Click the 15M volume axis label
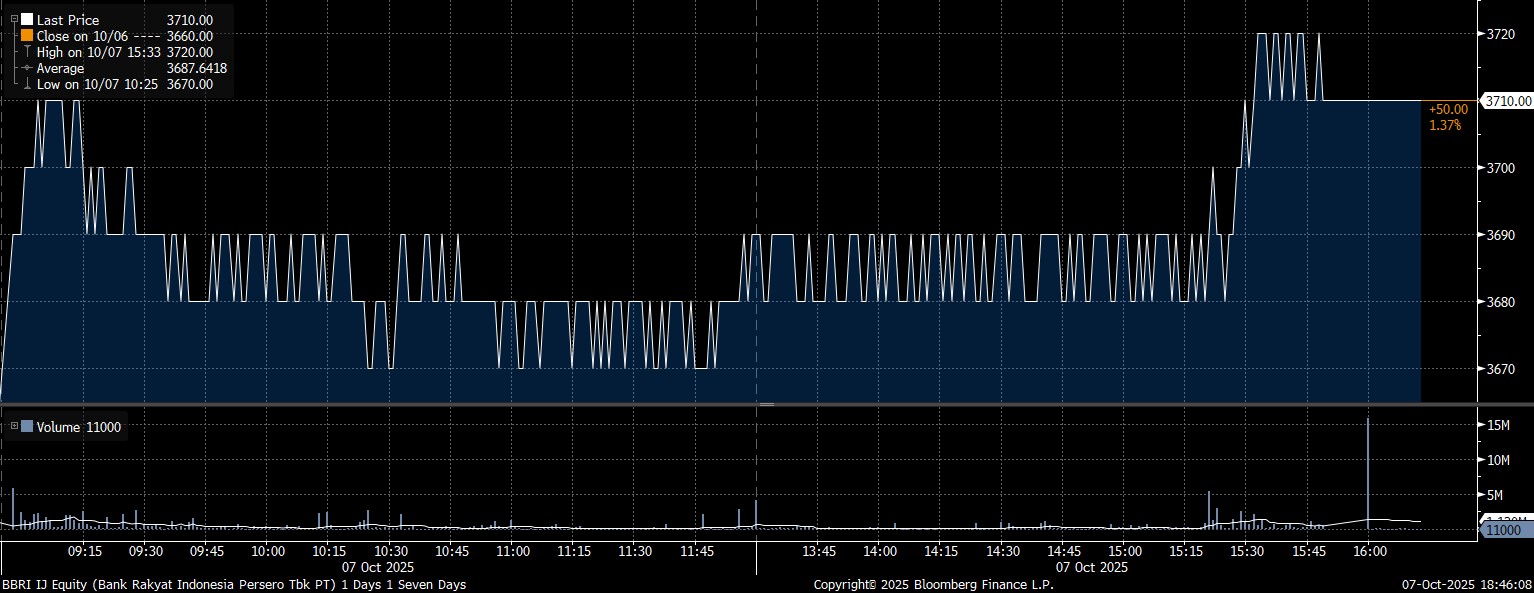The image size is (1534, 593). click(1498, 425)
